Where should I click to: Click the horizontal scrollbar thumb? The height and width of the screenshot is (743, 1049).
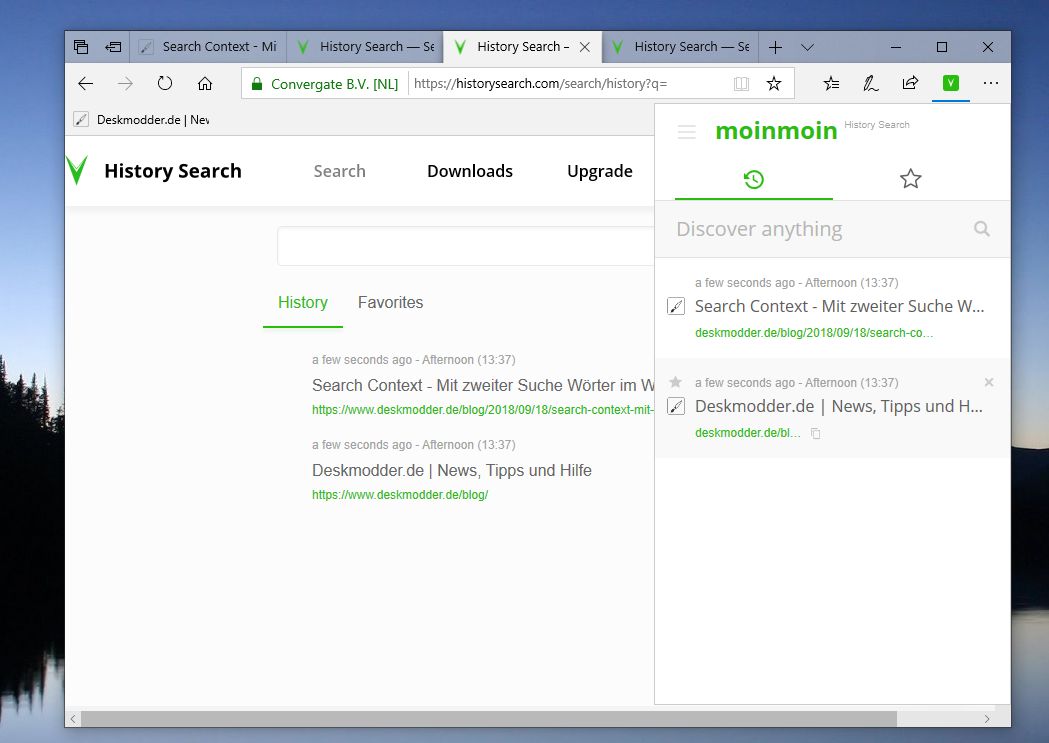(488, 719)
